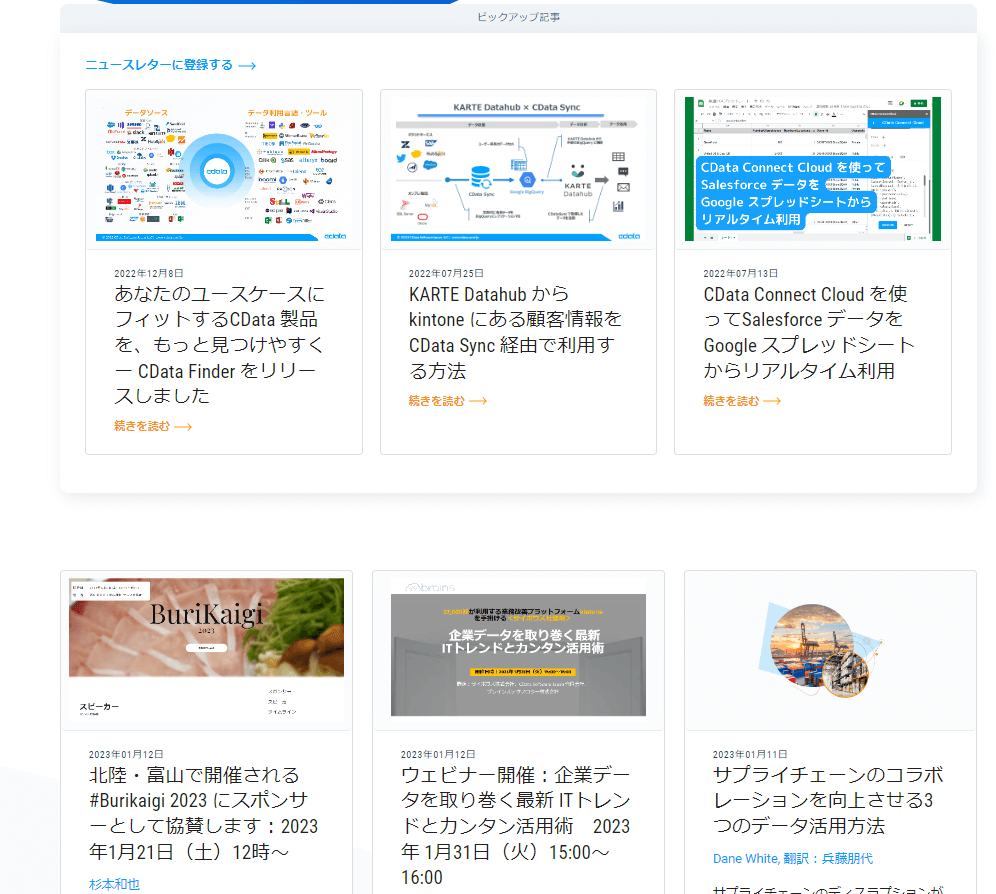996x894 pixels.
Task: Click arrow icon after Connect Cloud 続きを読む
Action: point(772,401)
